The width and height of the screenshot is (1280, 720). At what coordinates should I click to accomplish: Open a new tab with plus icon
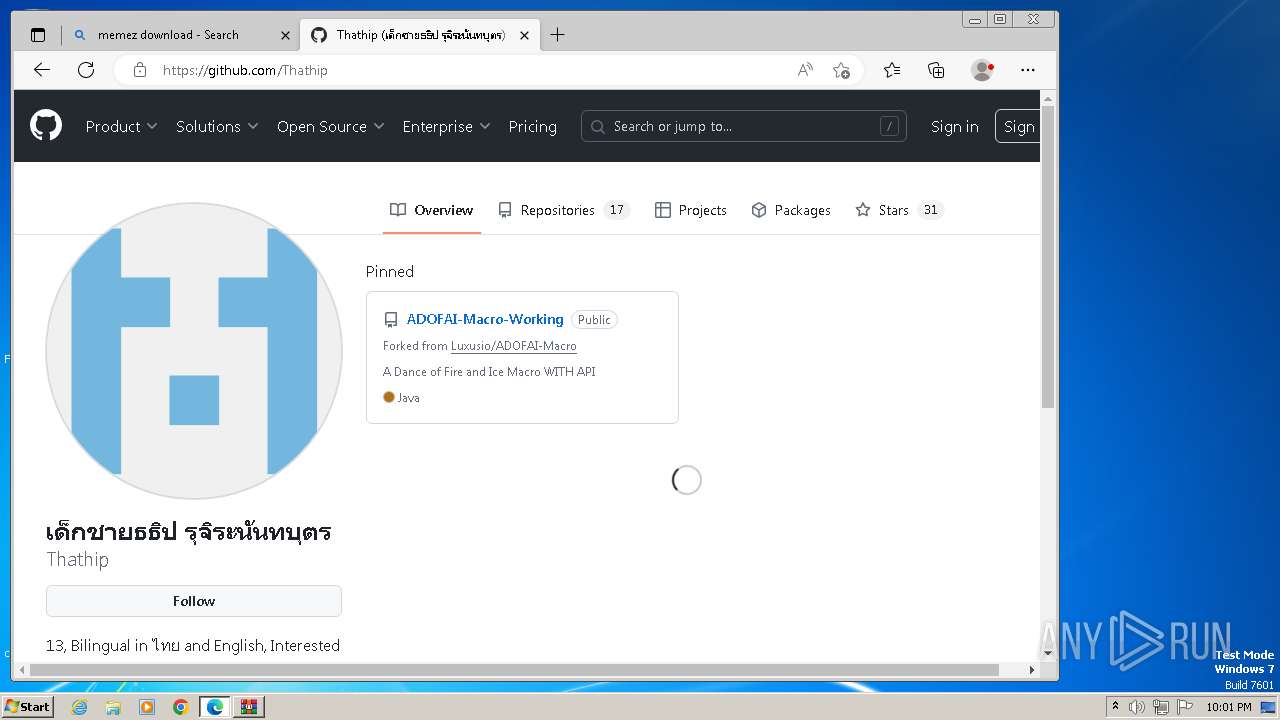click(557, 35)
